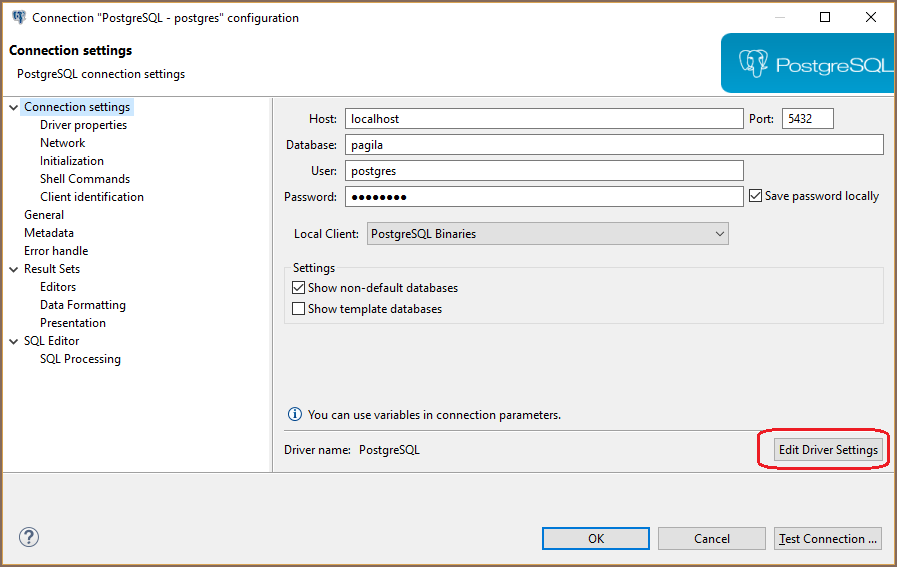Click inside the Host input field
Image resolution: width=897 pixels, height=567 pixels.
point(543,119)
